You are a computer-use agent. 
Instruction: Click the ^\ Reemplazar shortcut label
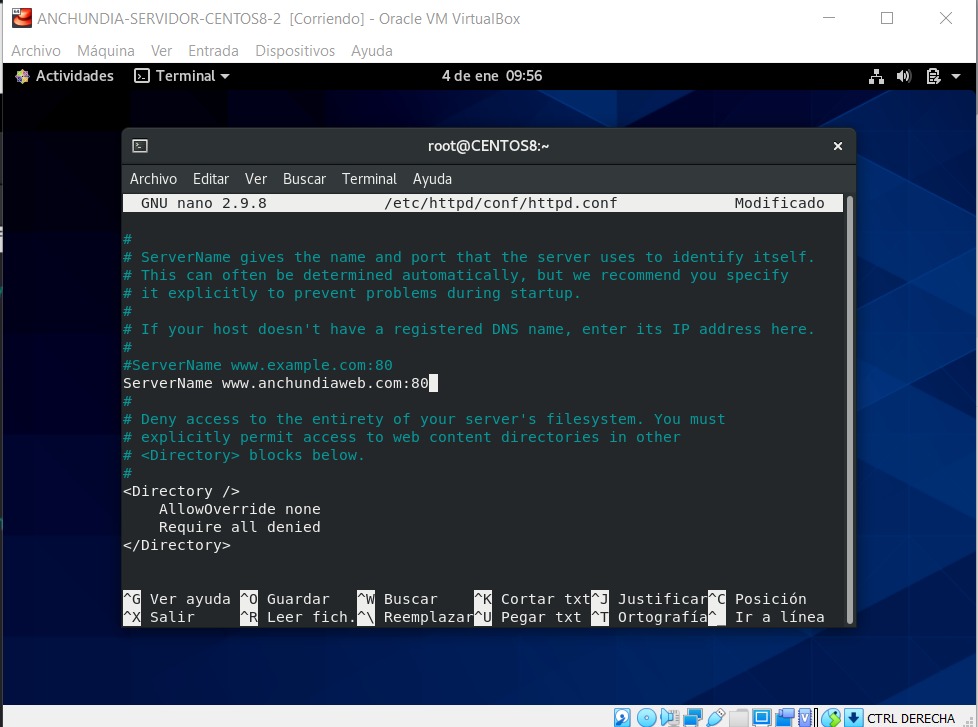(x=415, y=617)
